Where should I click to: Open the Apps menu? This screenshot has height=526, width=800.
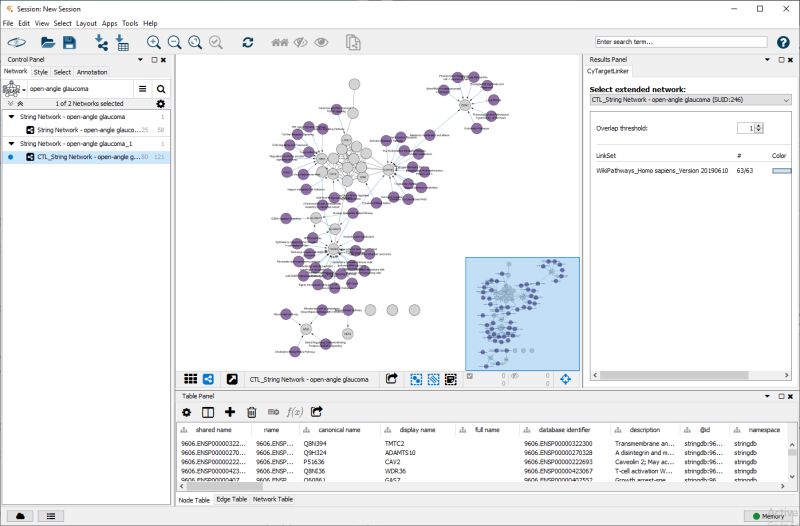pyautogui.click(x=109, y=23)
